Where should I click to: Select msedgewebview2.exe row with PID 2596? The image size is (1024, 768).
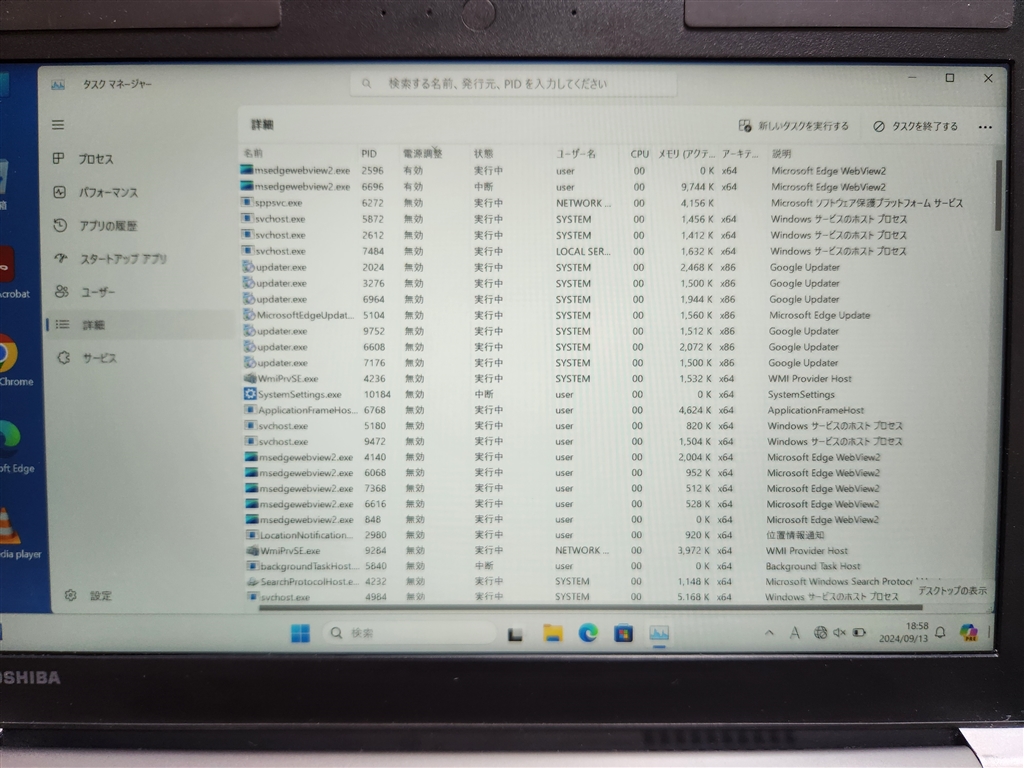(x=616, y=170)
